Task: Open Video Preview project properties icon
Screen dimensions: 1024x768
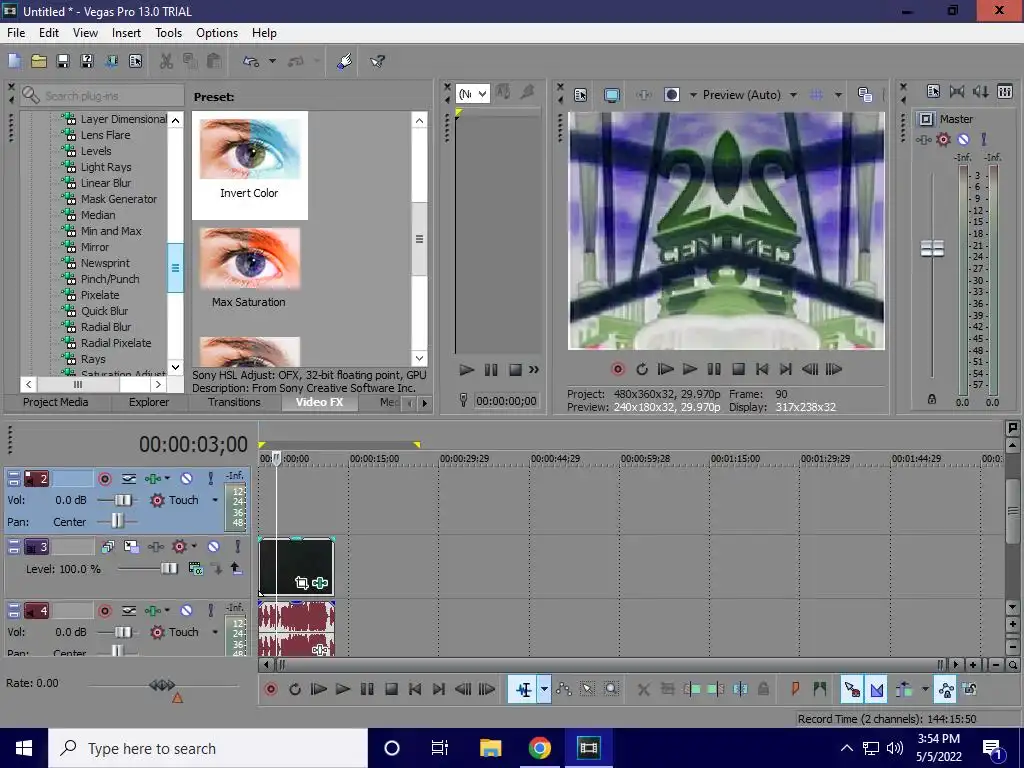Action: [581, 95]
